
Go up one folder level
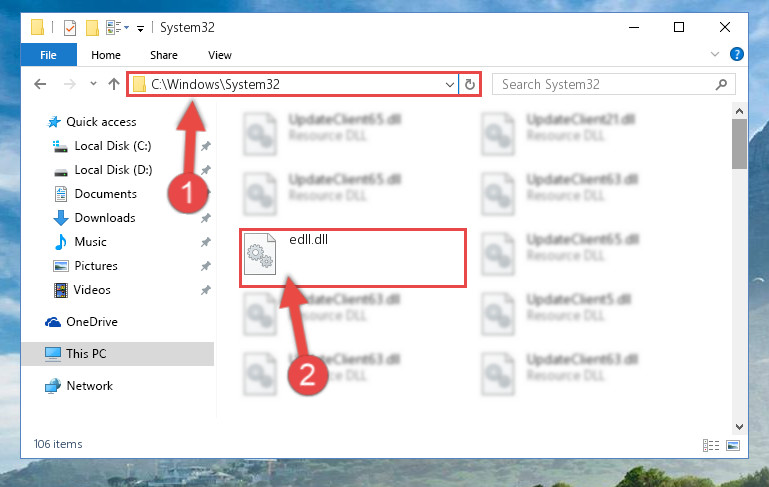114,84
